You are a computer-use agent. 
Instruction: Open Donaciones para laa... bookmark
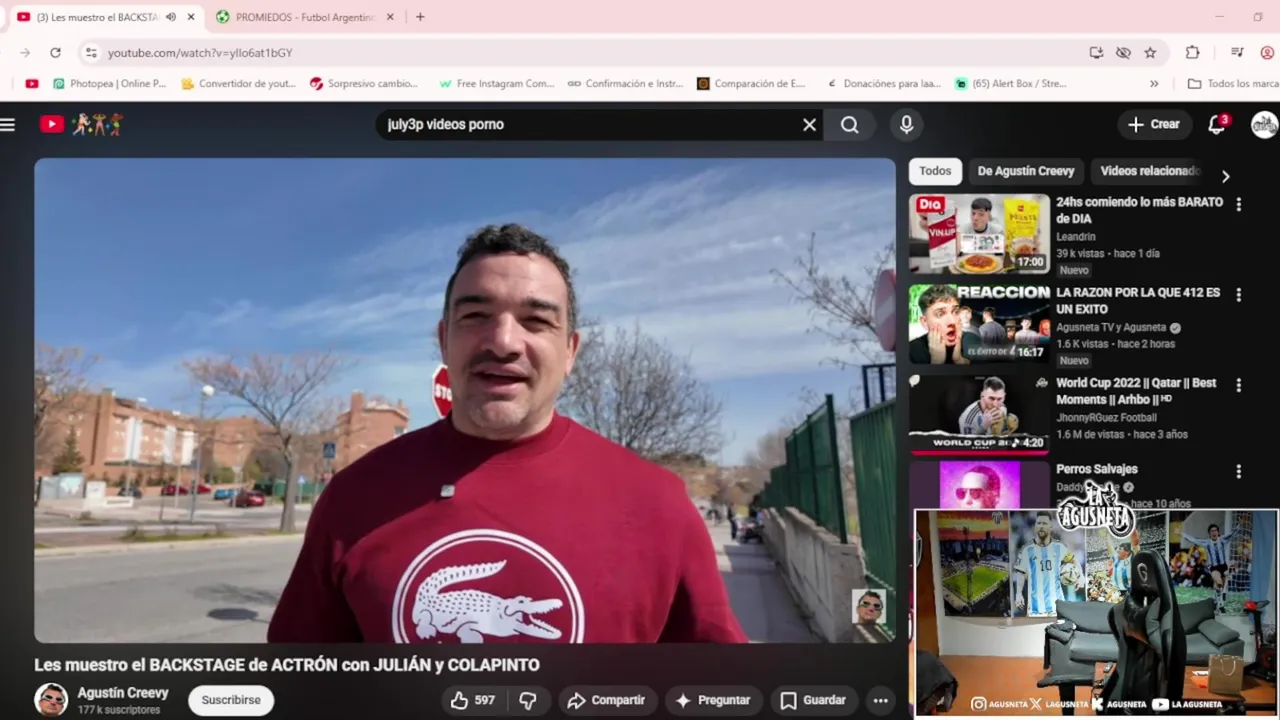[883, 84]
